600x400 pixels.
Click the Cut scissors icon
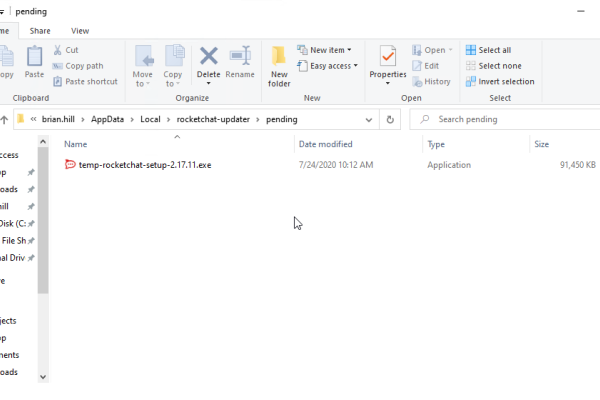(x=58, y=50)
